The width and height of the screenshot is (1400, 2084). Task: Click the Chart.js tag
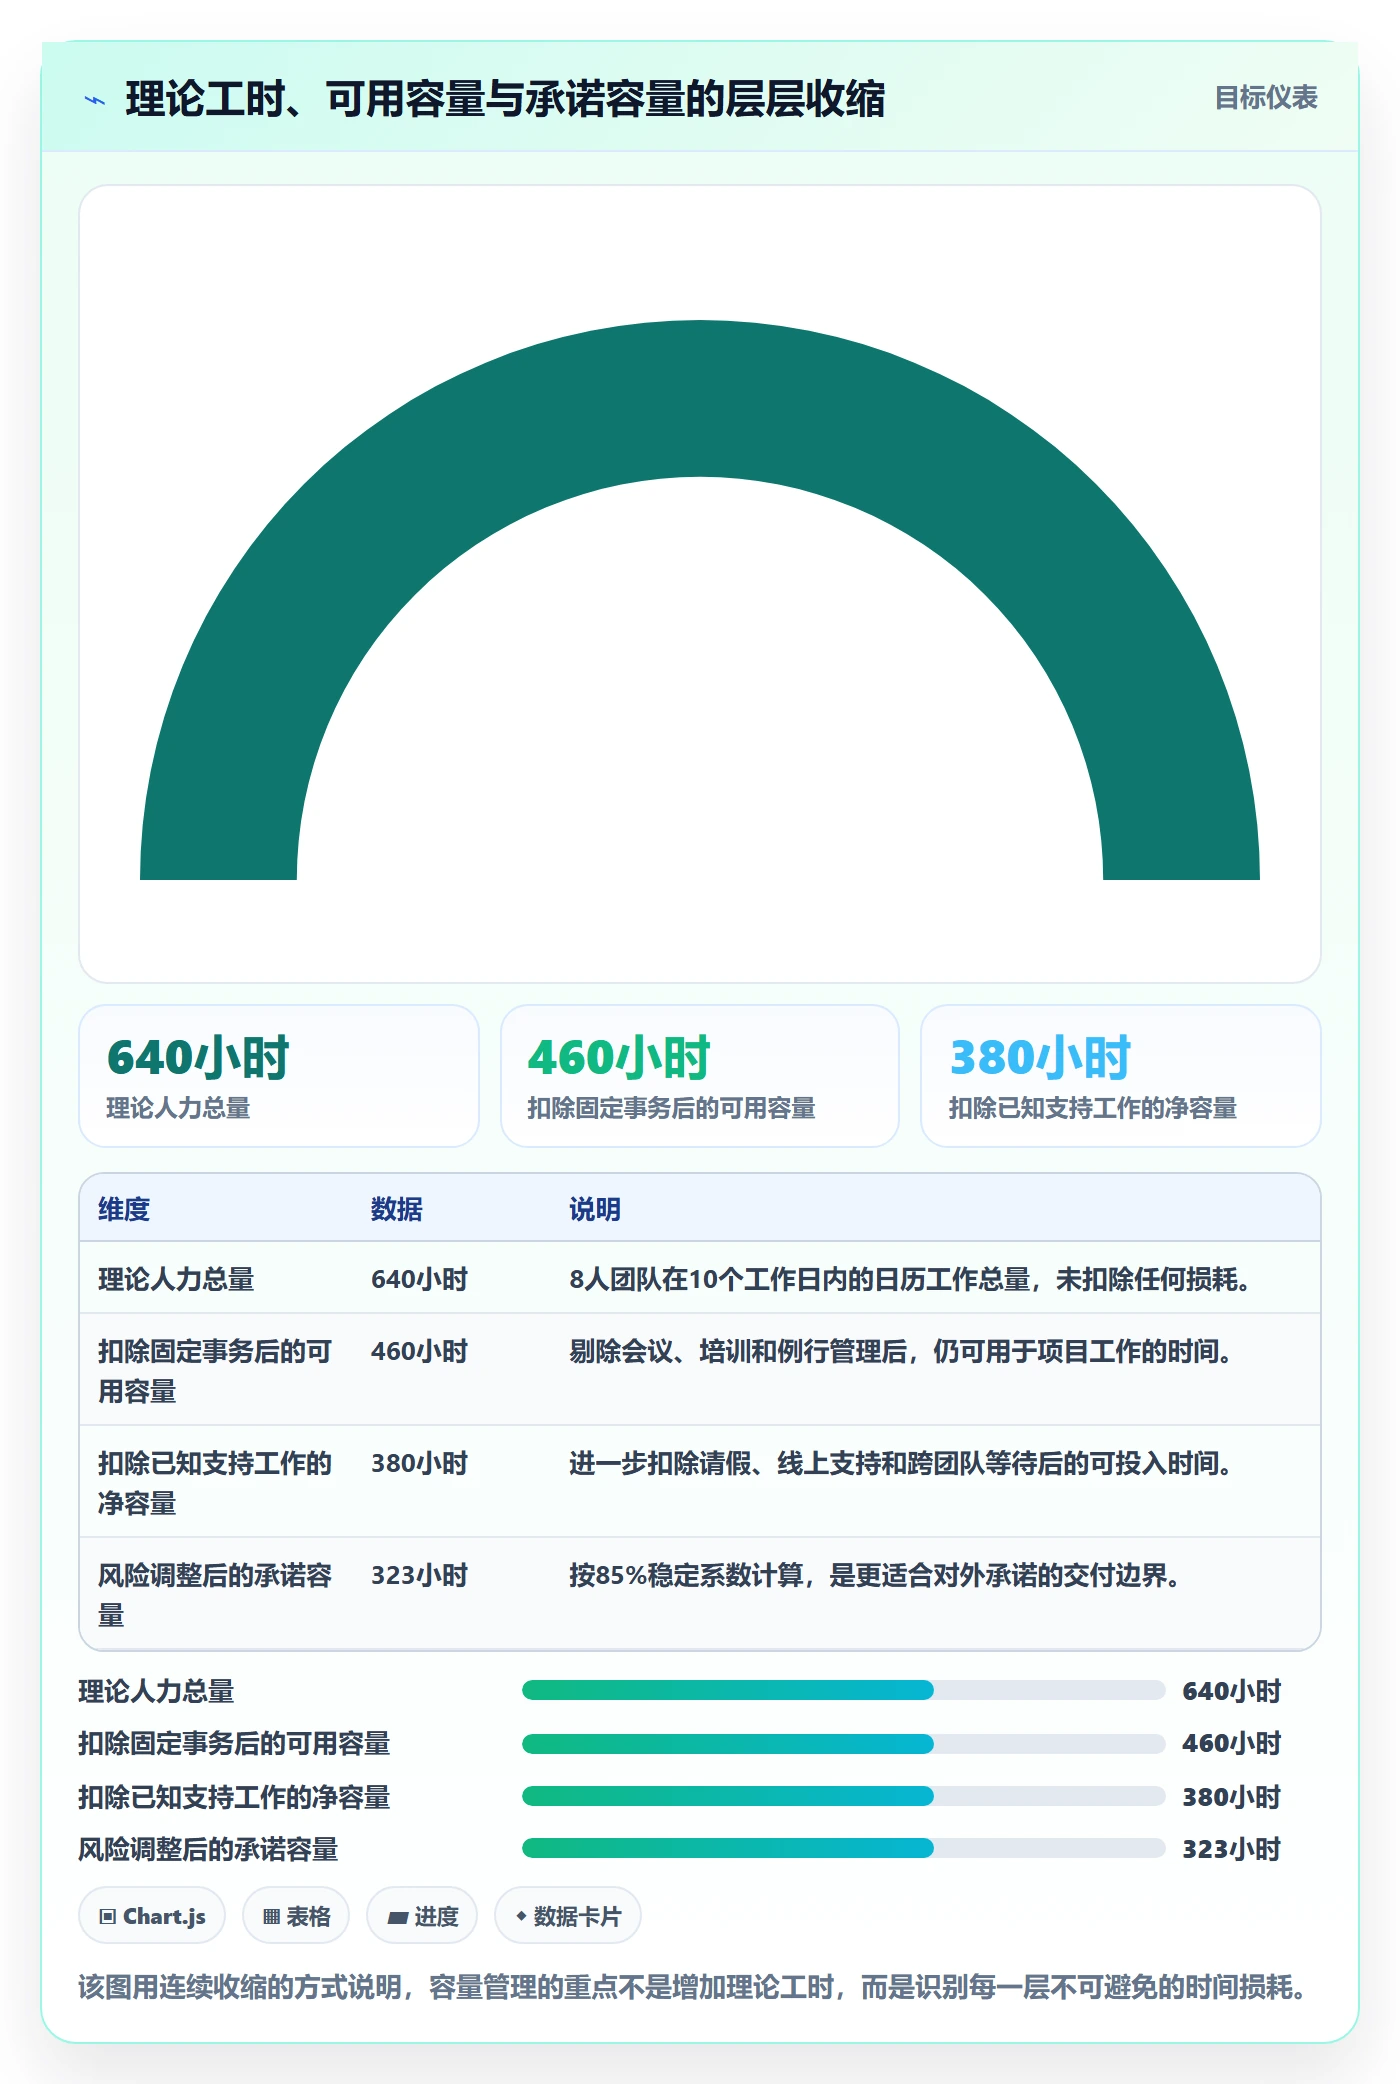click(x=152, y=1916)
